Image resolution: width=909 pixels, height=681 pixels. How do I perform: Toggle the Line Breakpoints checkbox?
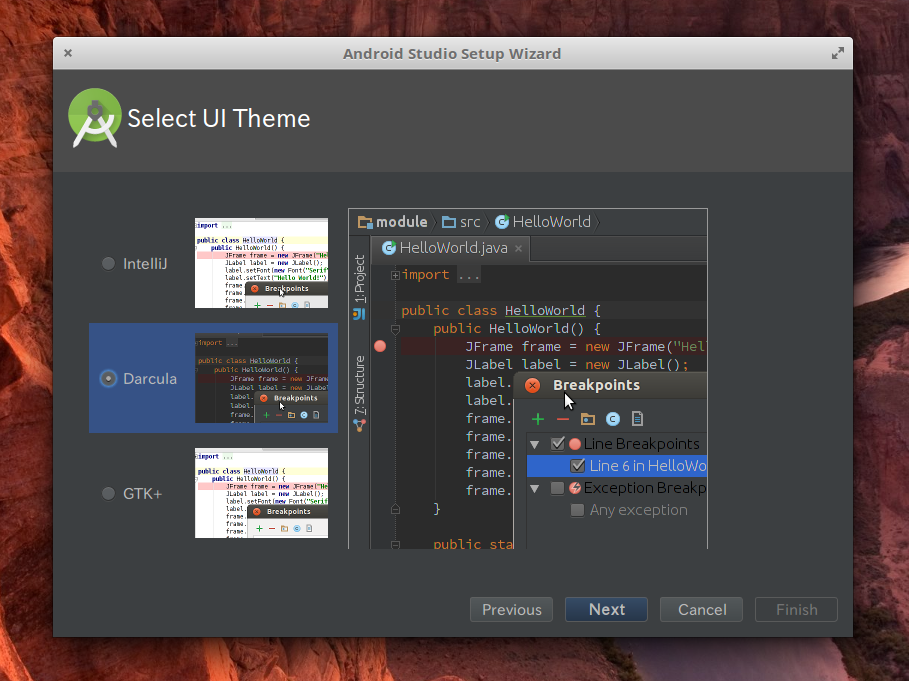point(557,444)
